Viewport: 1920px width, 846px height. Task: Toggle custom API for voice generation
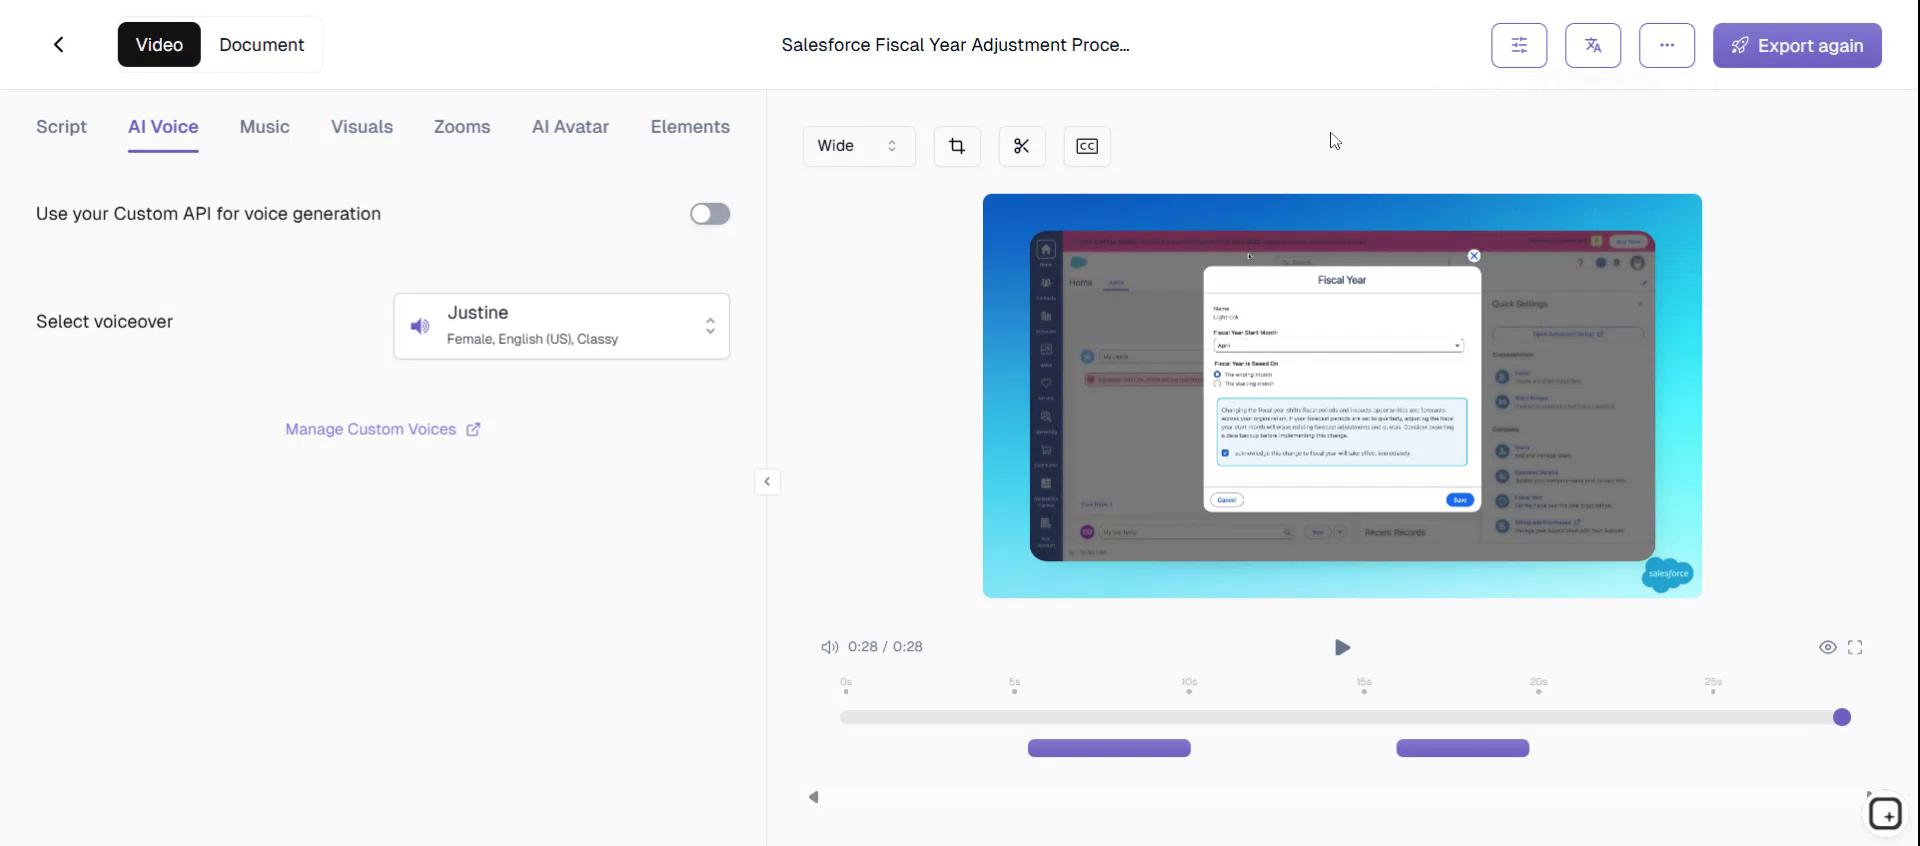coord(710,214)
